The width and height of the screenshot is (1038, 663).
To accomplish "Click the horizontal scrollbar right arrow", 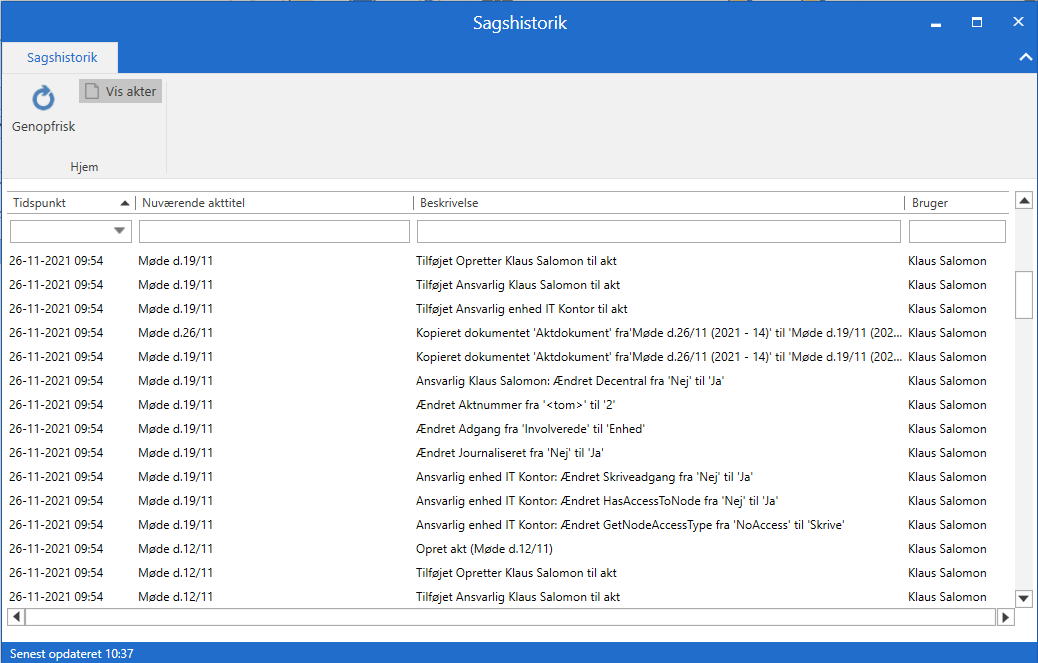I will [1005, 617].
